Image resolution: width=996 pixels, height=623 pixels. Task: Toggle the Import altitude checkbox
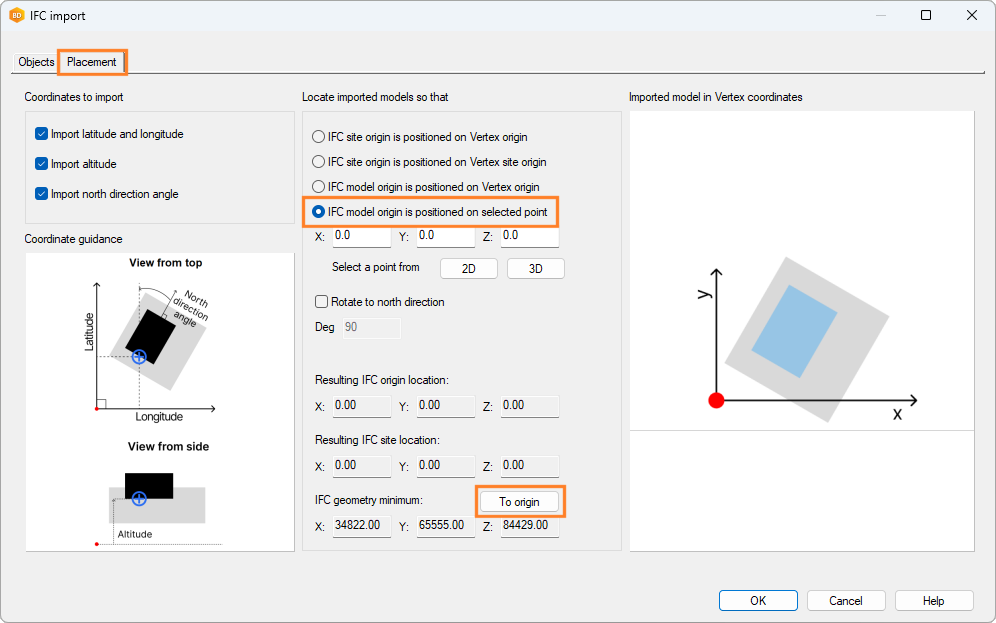click(x=42, y=164)
